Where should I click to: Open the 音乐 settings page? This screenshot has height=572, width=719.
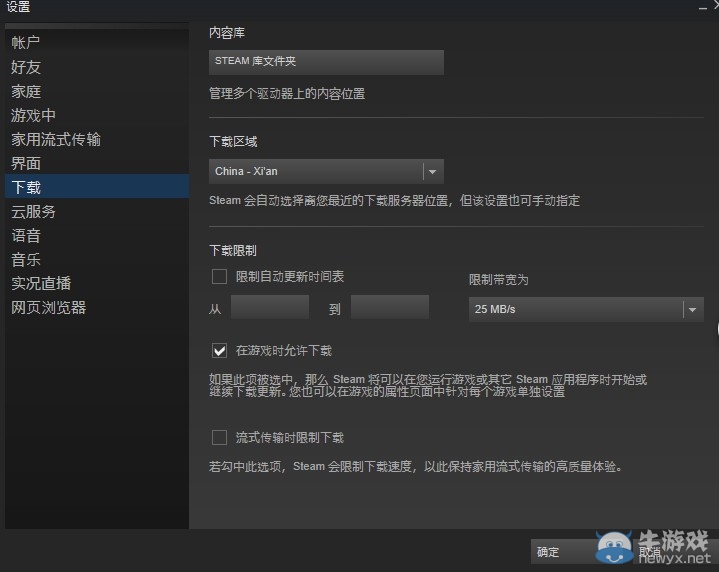97,260
